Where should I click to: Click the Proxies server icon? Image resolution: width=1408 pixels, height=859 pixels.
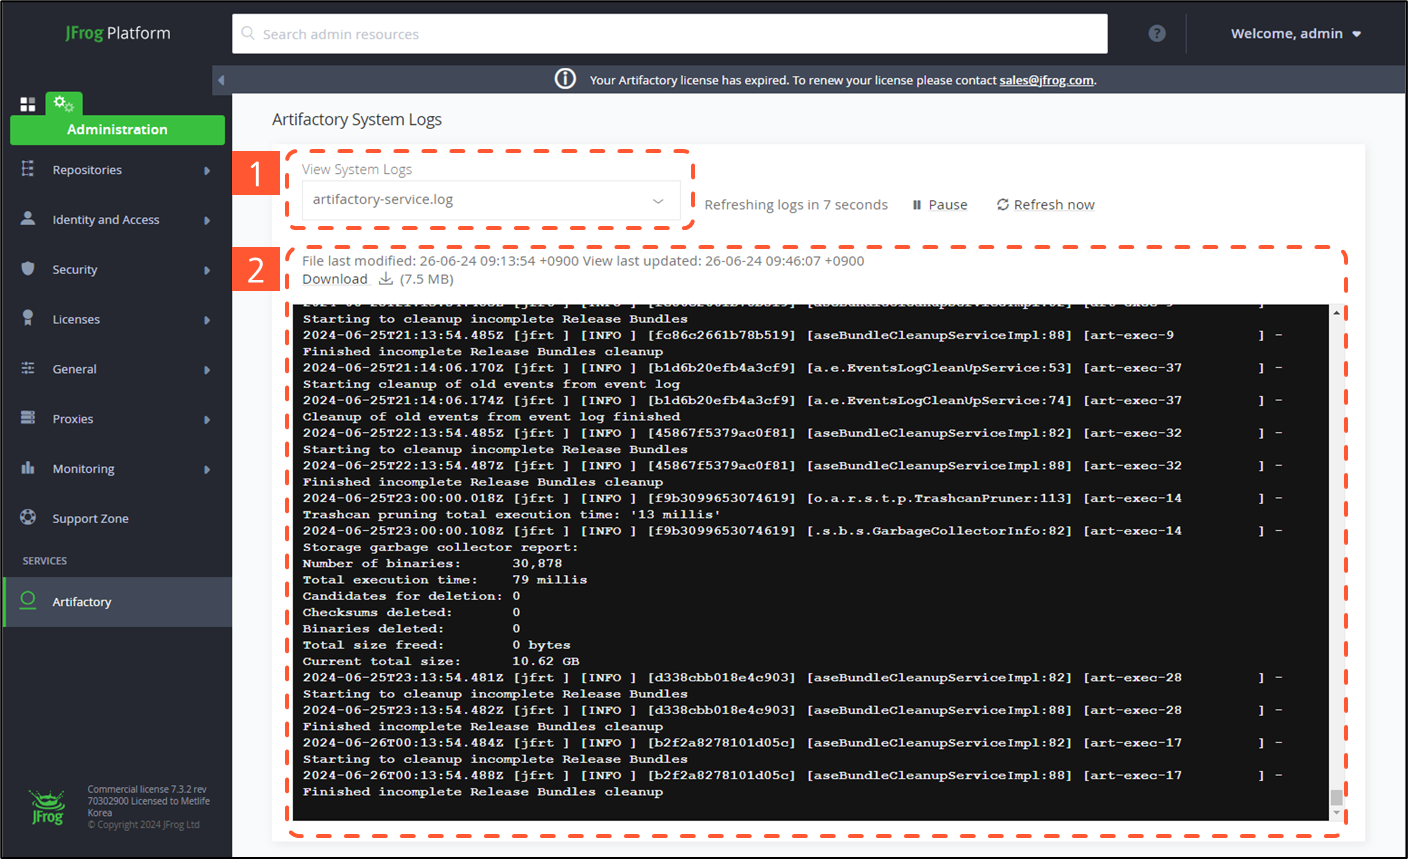click(28, 417)
